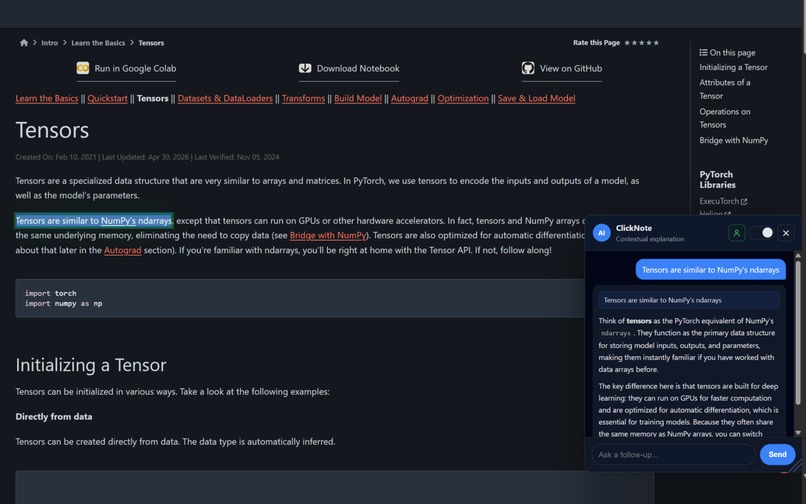The height and width of the screenshot is (504, 806).
Task: Open the Optimization tutorial
Action: 463,98
